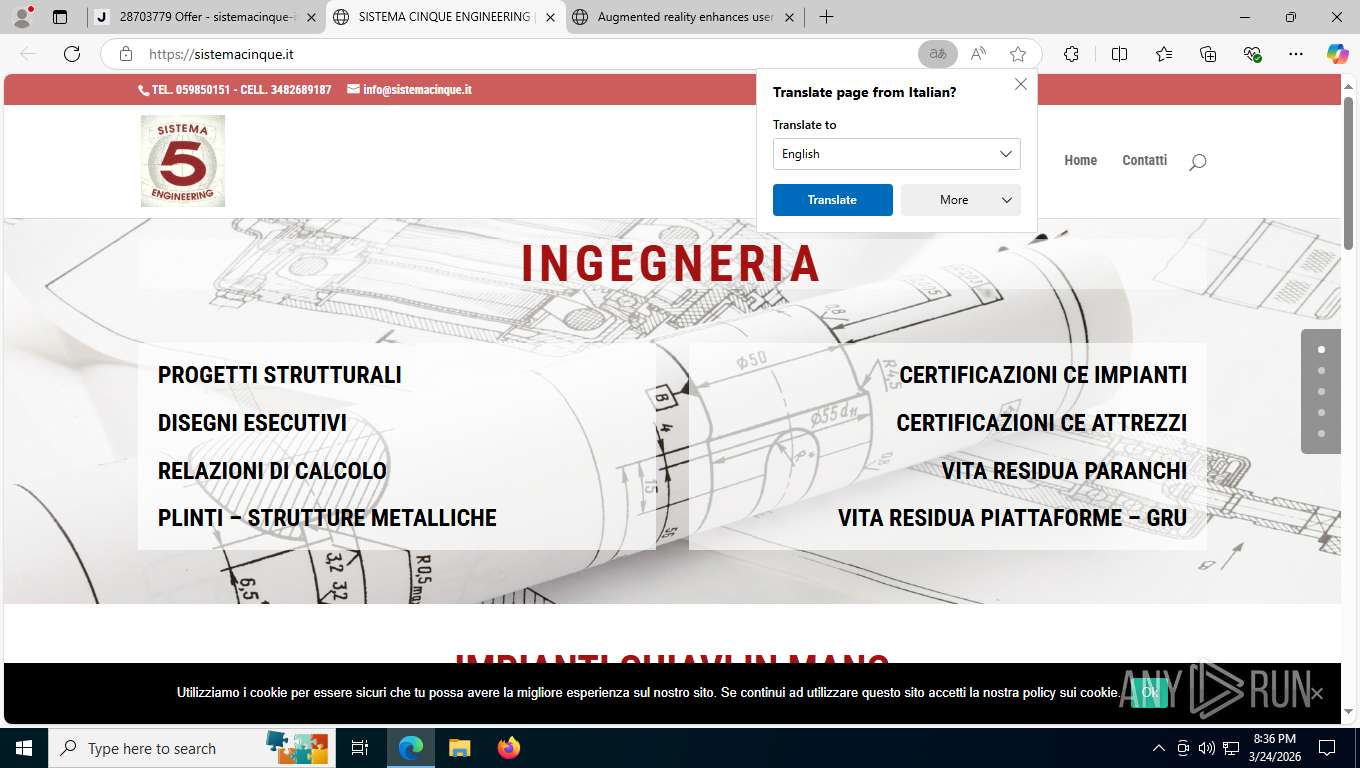Image resolution: width=1360 pixels, height=768 pixels.
Task: Open Microsoft Edge from taskbar
Action: pos(410,748)
